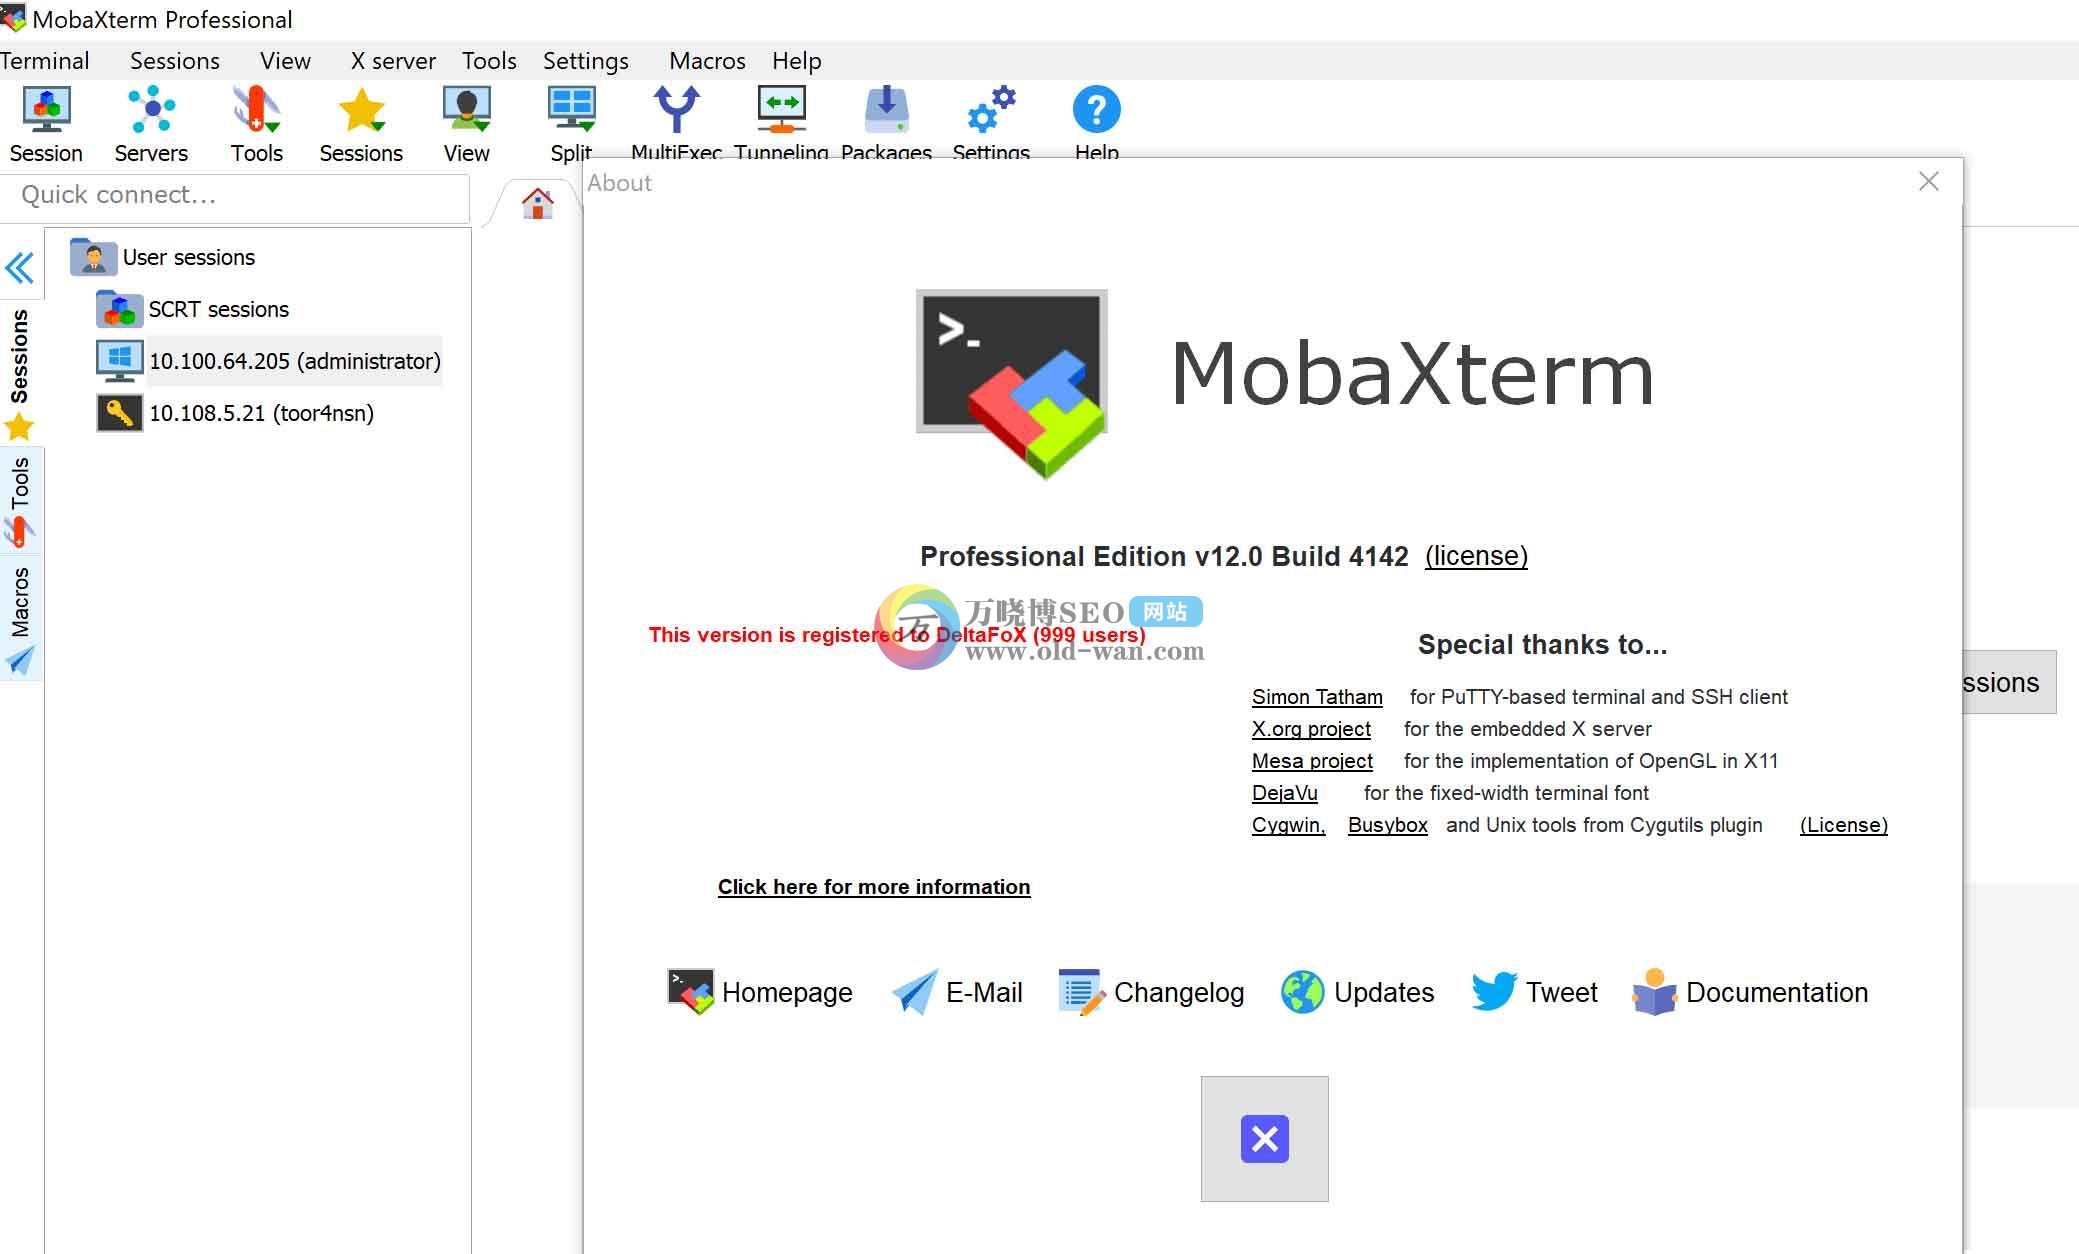This screenshot has width=2079, height=1254.
Task: Close the About dialog with top-right X
Action: [1929, 181]
